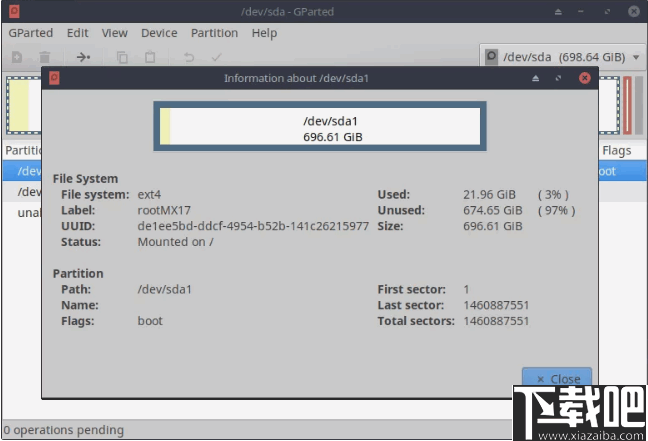Click the label value rootMX17

(164, 210)
